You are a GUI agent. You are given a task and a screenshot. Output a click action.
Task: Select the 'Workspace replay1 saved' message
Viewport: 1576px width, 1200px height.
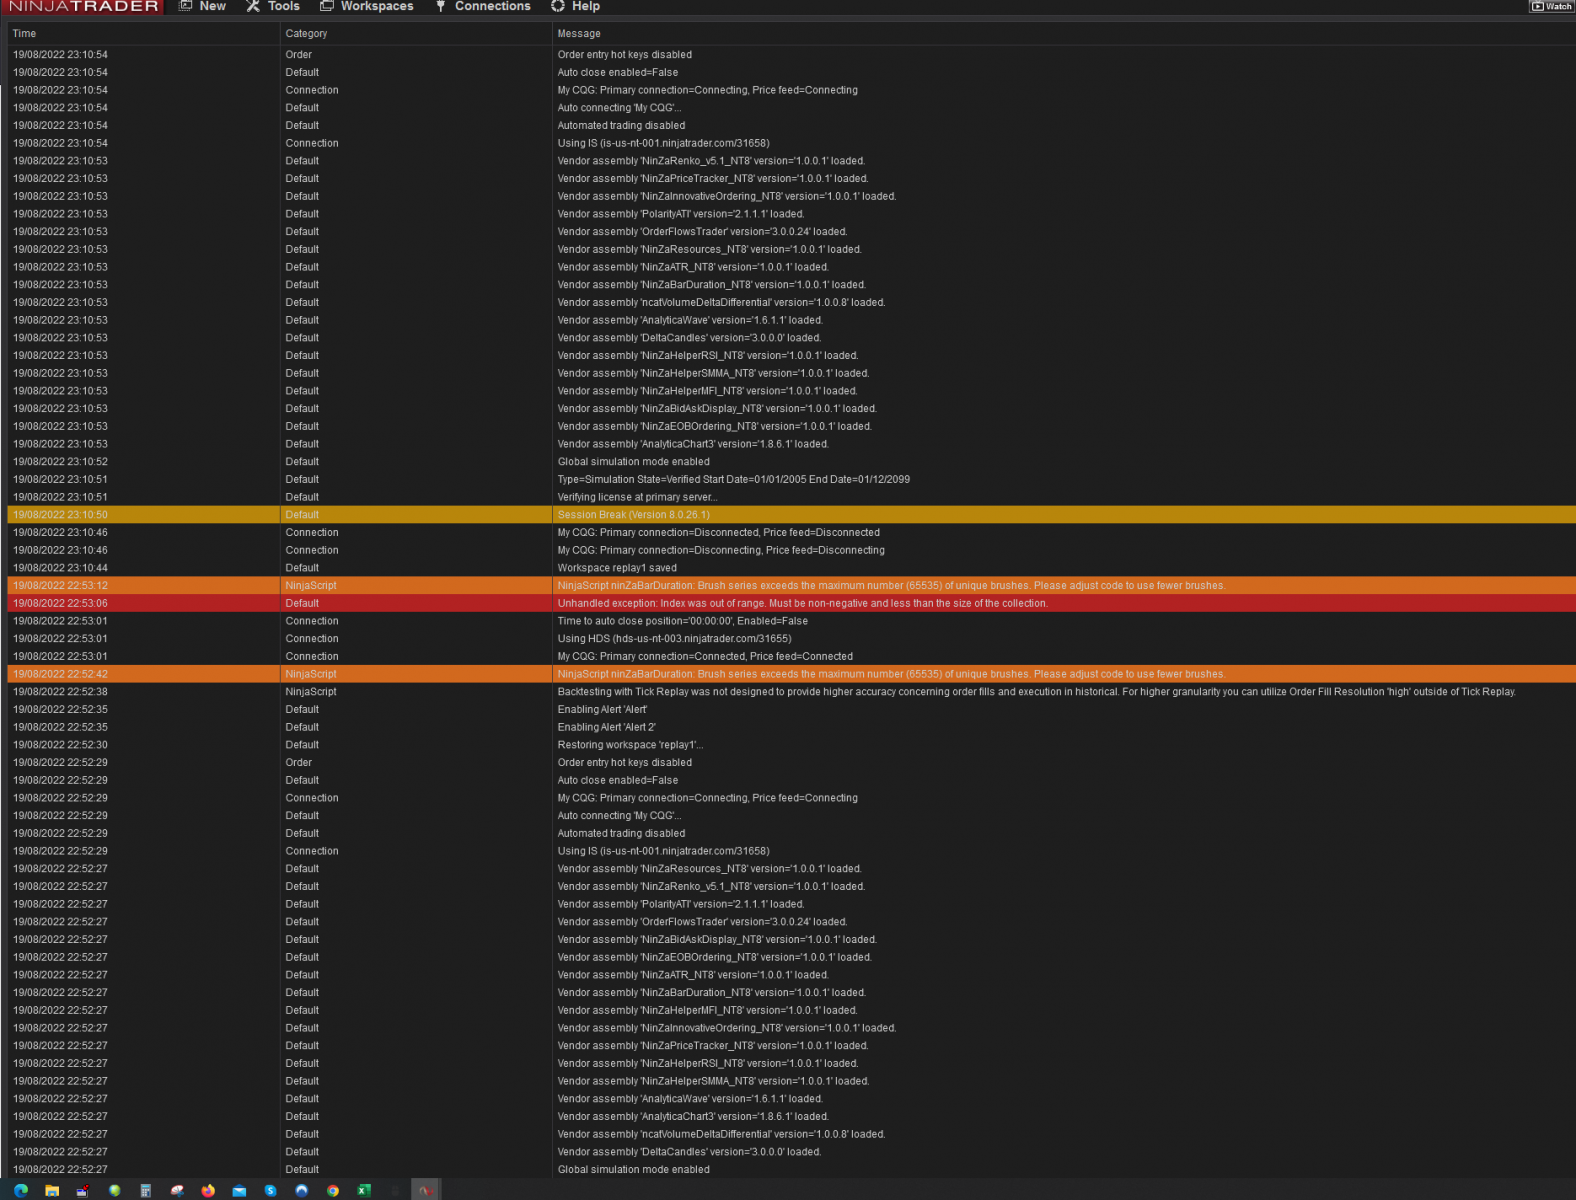[617, 568]
